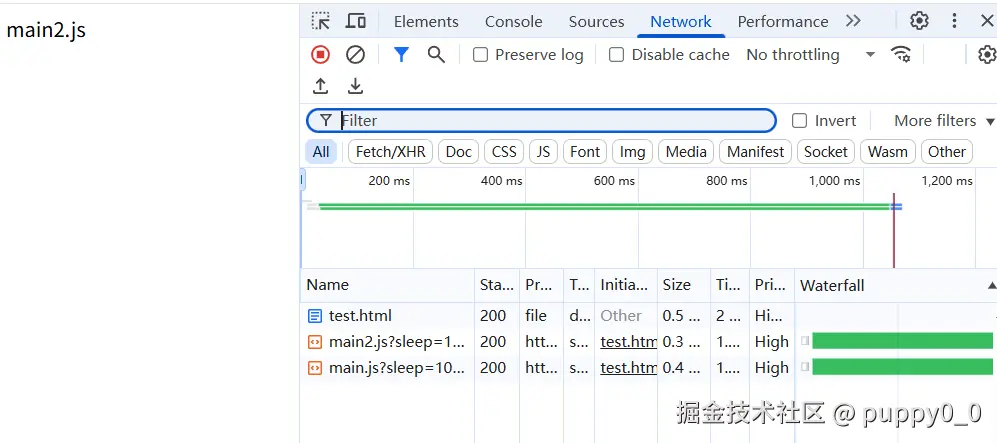Image resolution: width=997 pixels, height=443 pixels.
Task: Open DevTools settings gear in tab bar
Action: coord(919,21)
